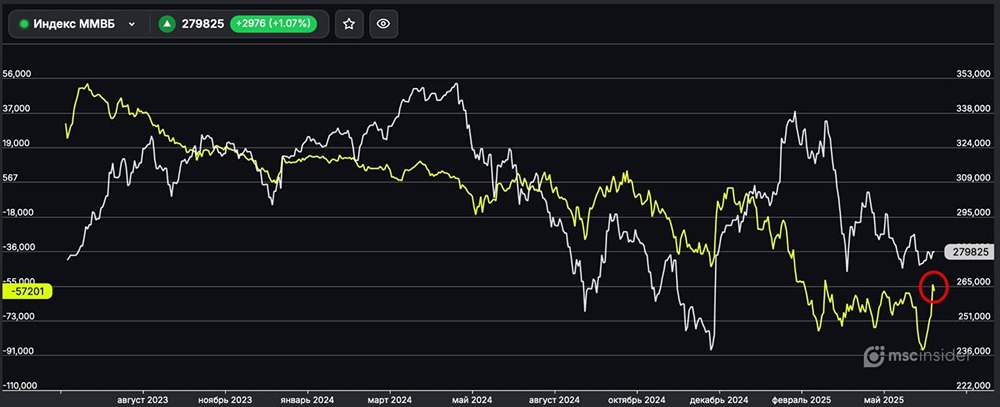Click the -73,000 left-axis value
This screenshot has width=1000, height=407.
pos(18,316)
